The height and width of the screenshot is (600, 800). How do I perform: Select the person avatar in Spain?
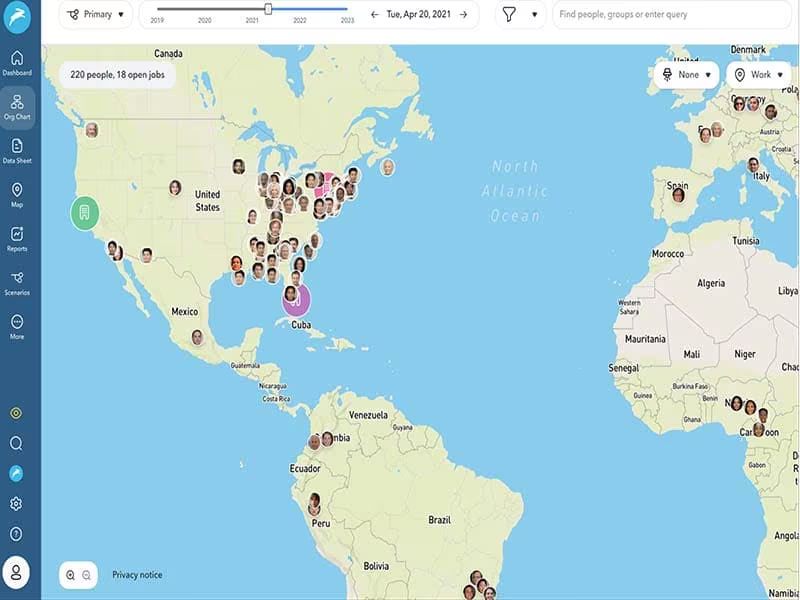(678, 195)
